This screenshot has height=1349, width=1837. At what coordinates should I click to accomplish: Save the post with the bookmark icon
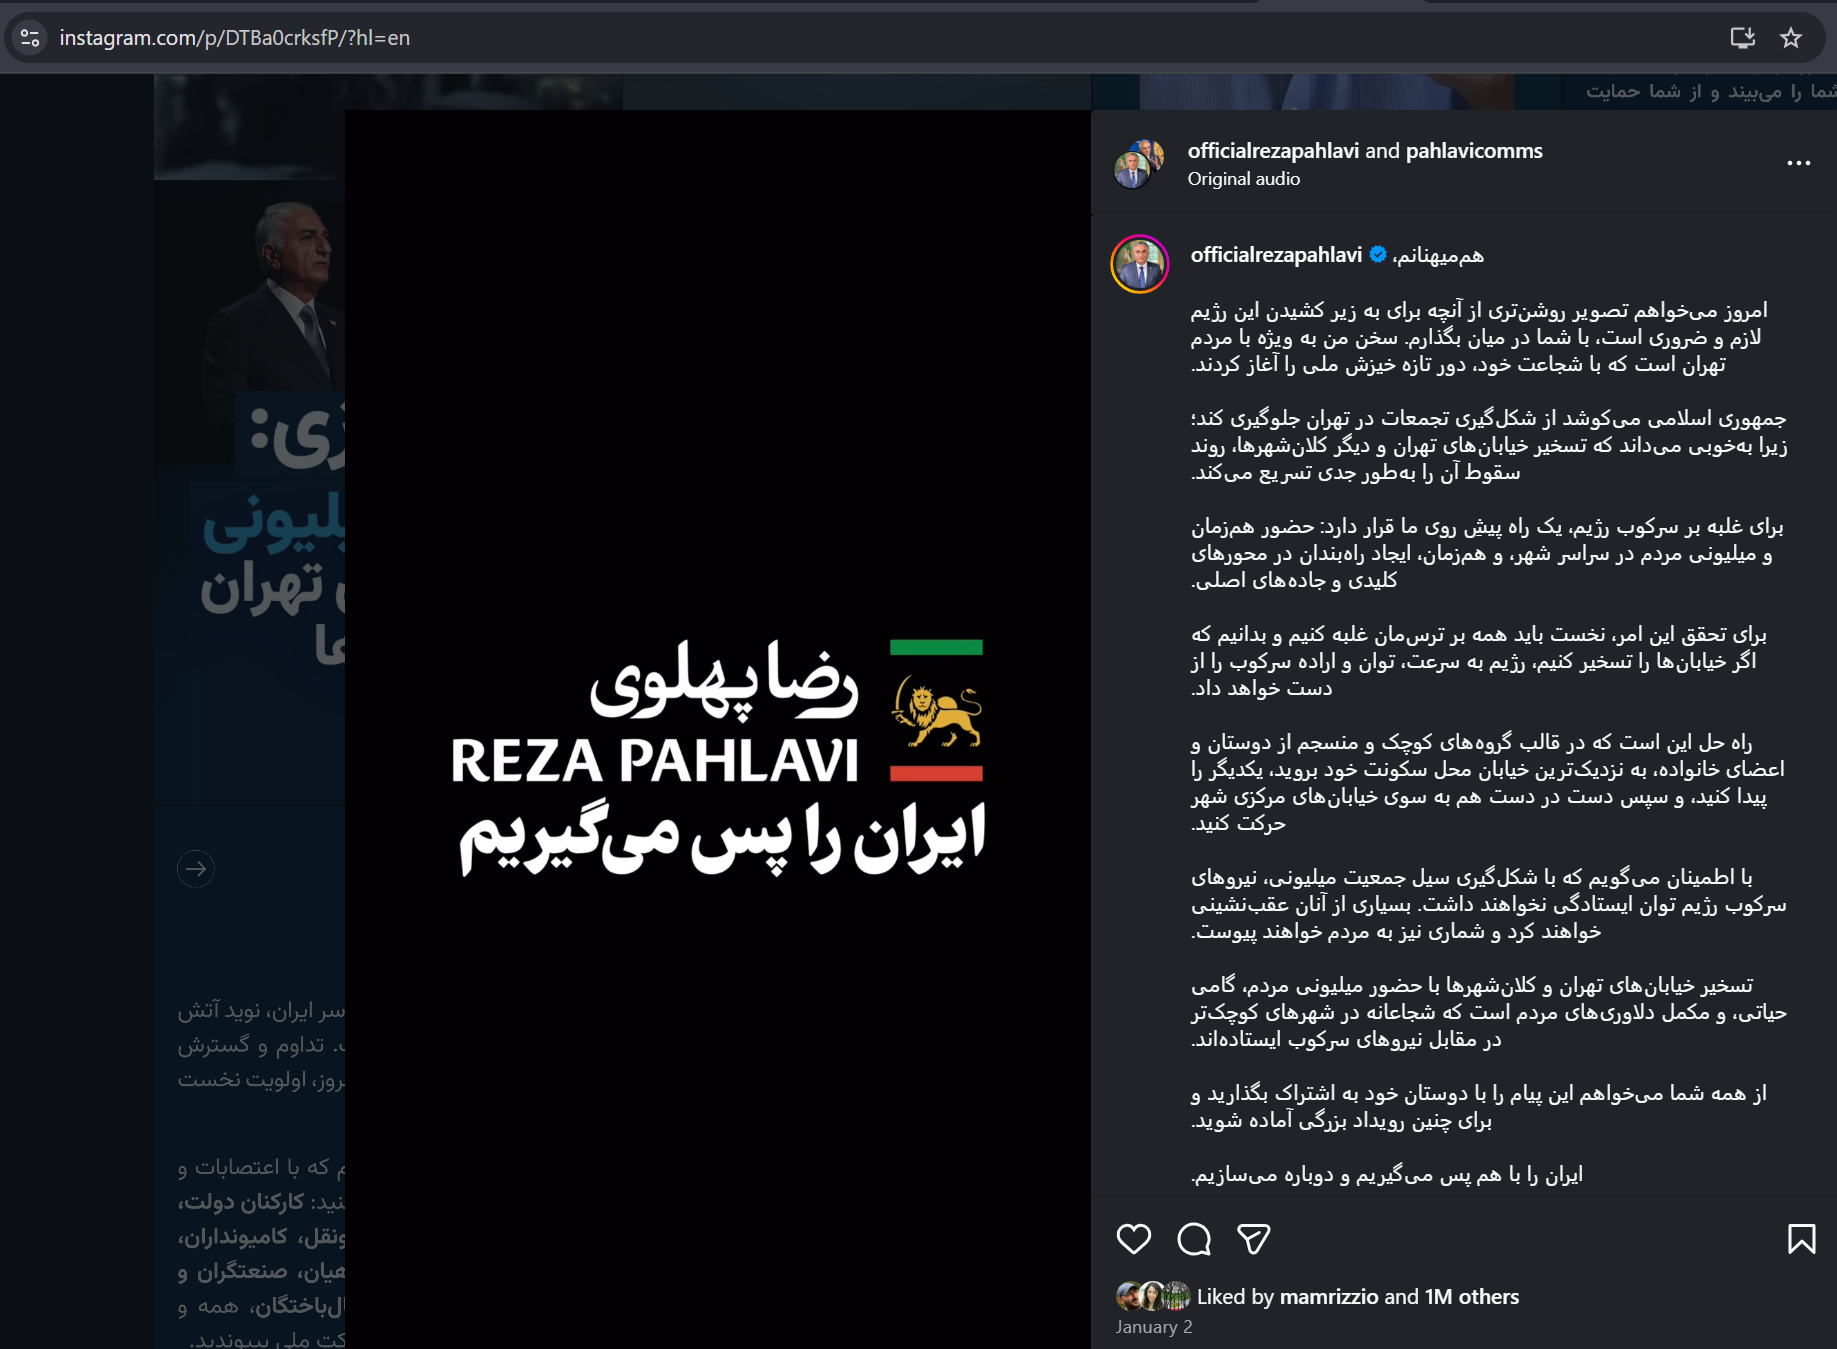1802,1239
